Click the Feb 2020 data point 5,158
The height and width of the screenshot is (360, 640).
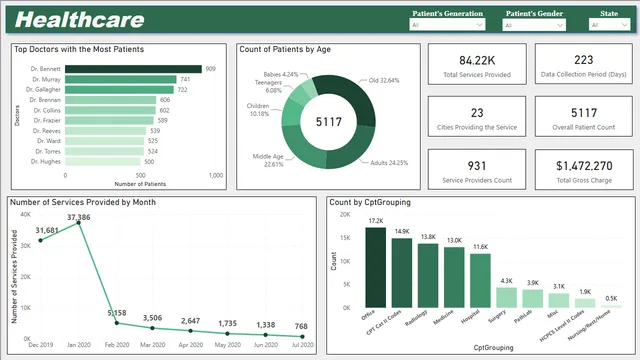click(x=117, y=323)
